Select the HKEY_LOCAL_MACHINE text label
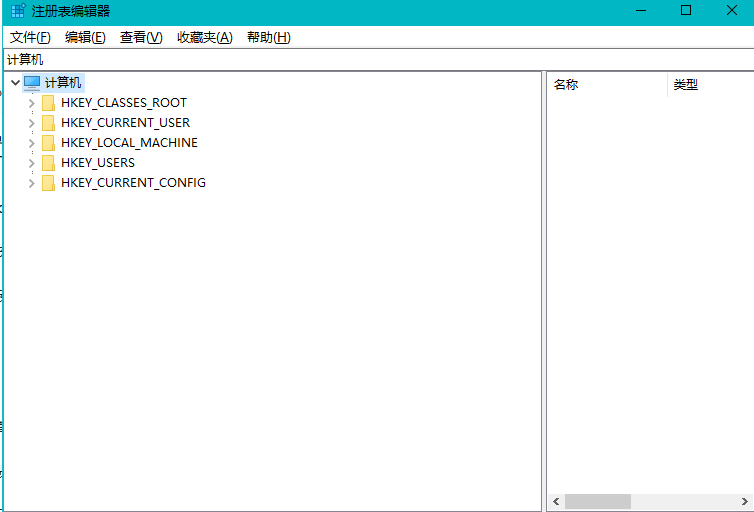 (x=129, y=143)
